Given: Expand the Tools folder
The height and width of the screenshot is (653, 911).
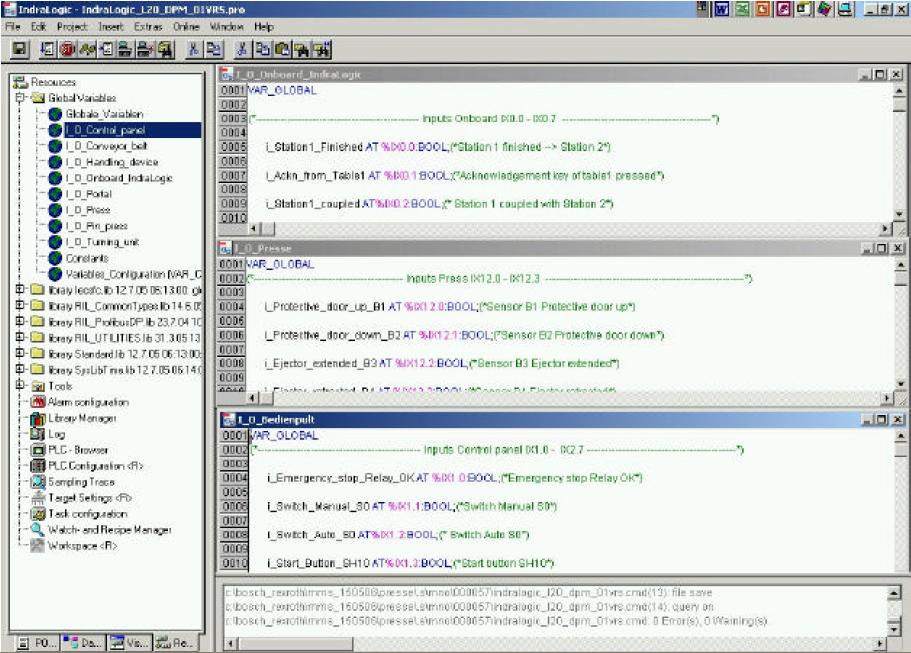Looking at the screenshot, I should pyautogui.click(x=20, y=385).
